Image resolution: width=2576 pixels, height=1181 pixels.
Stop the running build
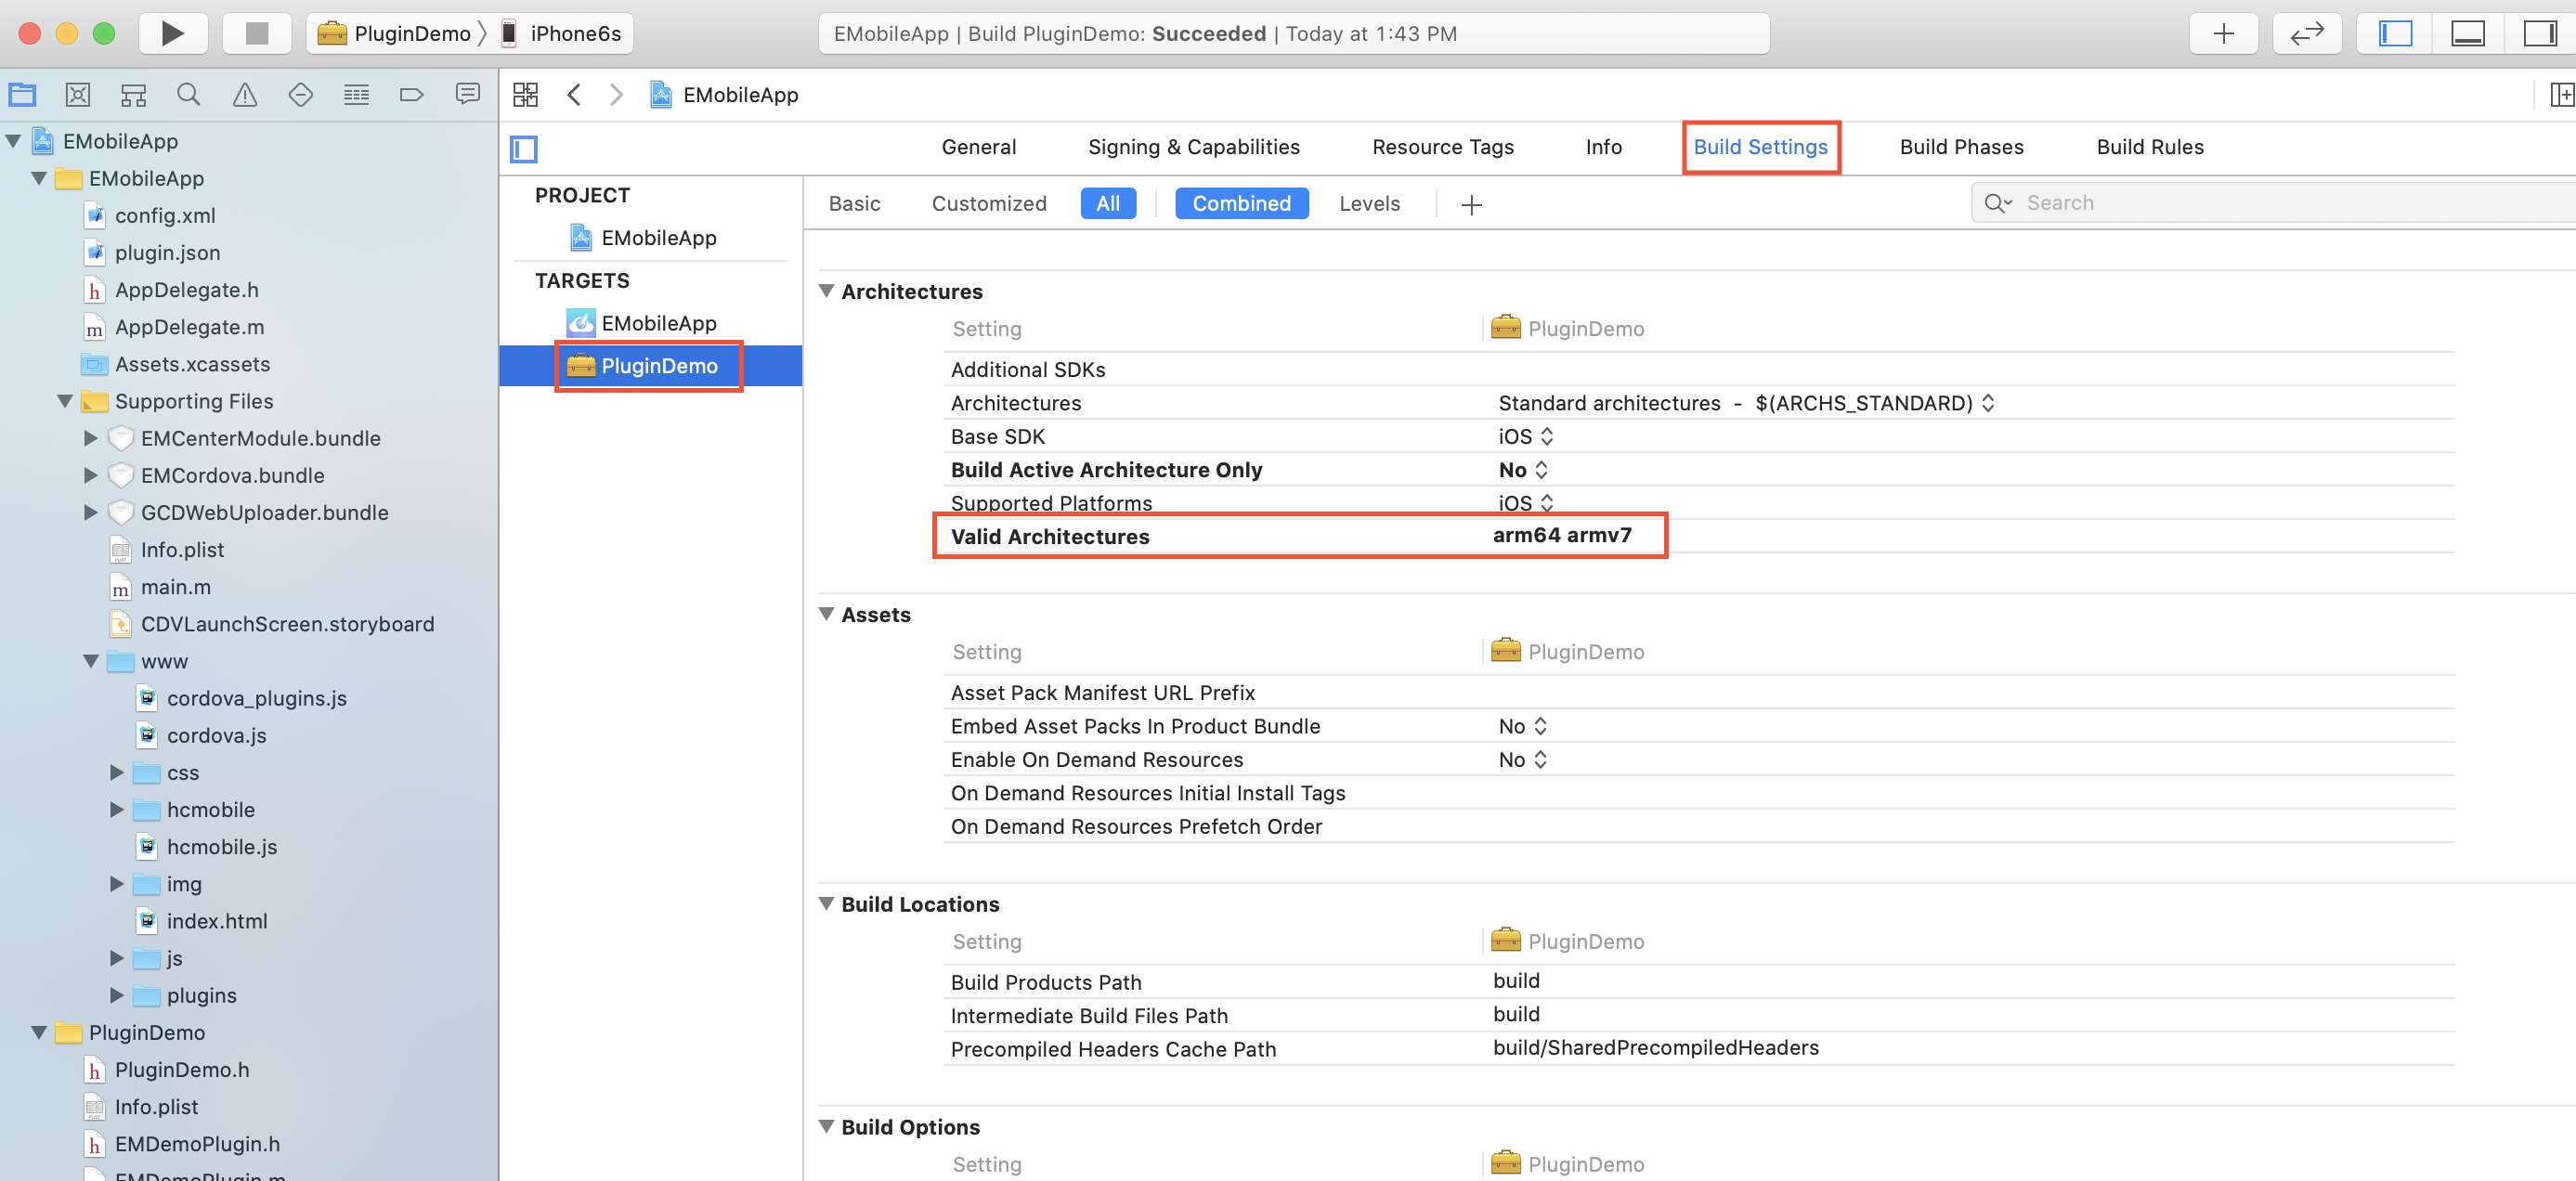[256, 33]
